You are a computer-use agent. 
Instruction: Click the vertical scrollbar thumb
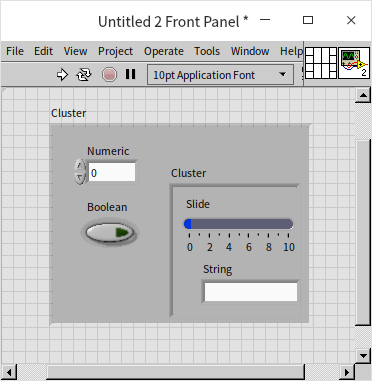coord(363,232)
